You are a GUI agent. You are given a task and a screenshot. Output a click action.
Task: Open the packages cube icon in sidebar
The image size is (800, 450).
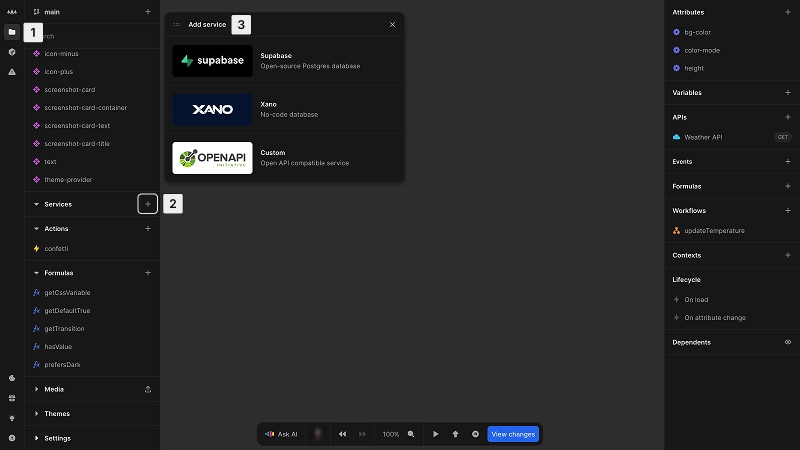[x=12, y=52]
